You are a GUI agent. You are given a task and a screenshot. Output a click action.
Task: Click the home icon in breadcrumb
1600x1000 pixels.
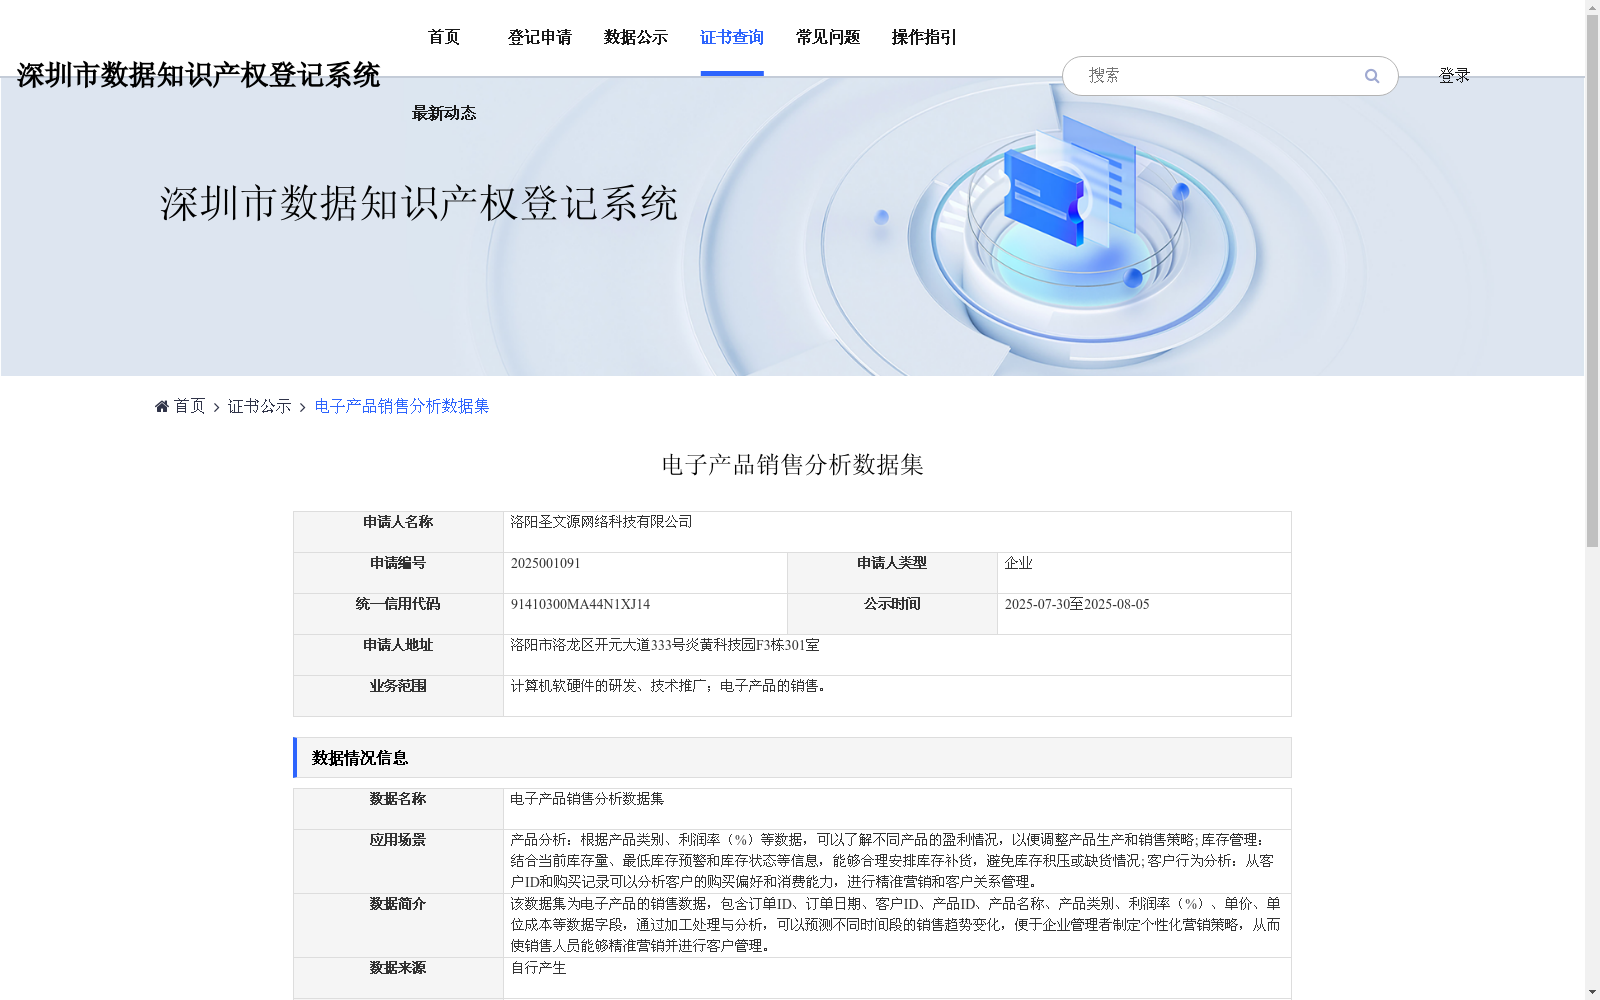pos(162,406)
